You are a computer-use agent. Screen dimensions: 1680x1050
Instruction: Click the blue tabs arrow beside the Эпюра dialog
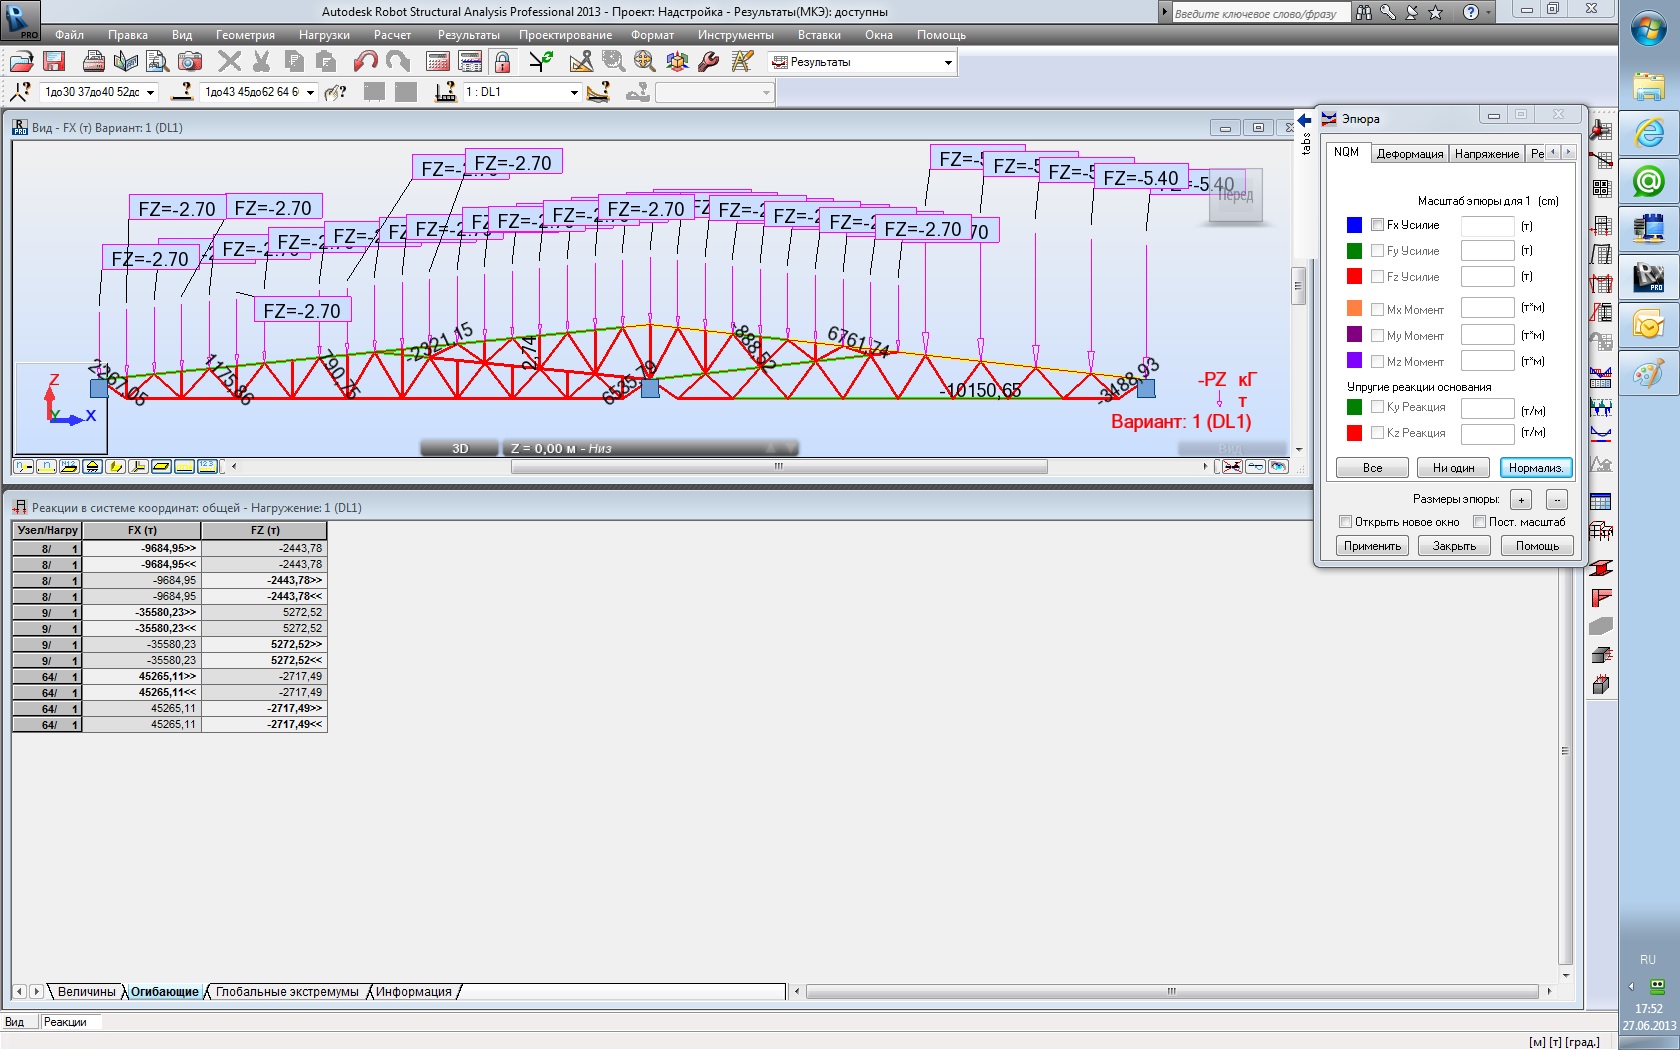(x=1304, y=120)
